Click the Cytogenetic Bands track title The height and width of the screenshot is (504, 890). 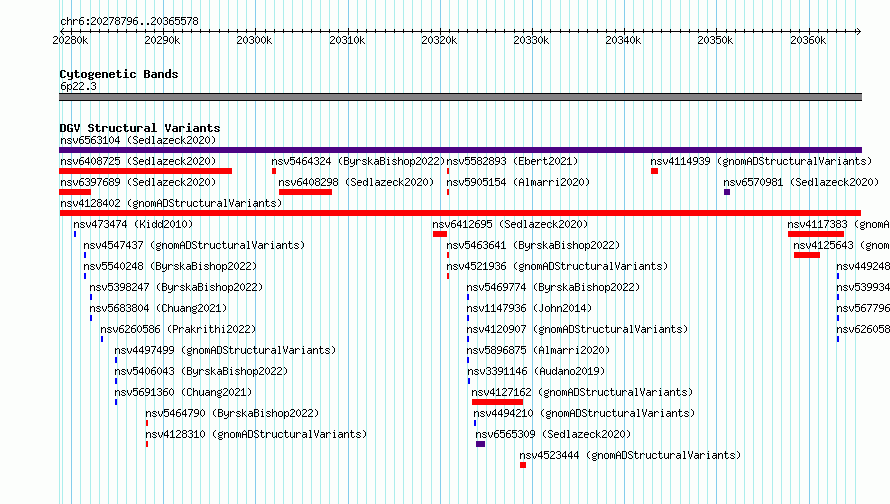[x=119, y=74]
